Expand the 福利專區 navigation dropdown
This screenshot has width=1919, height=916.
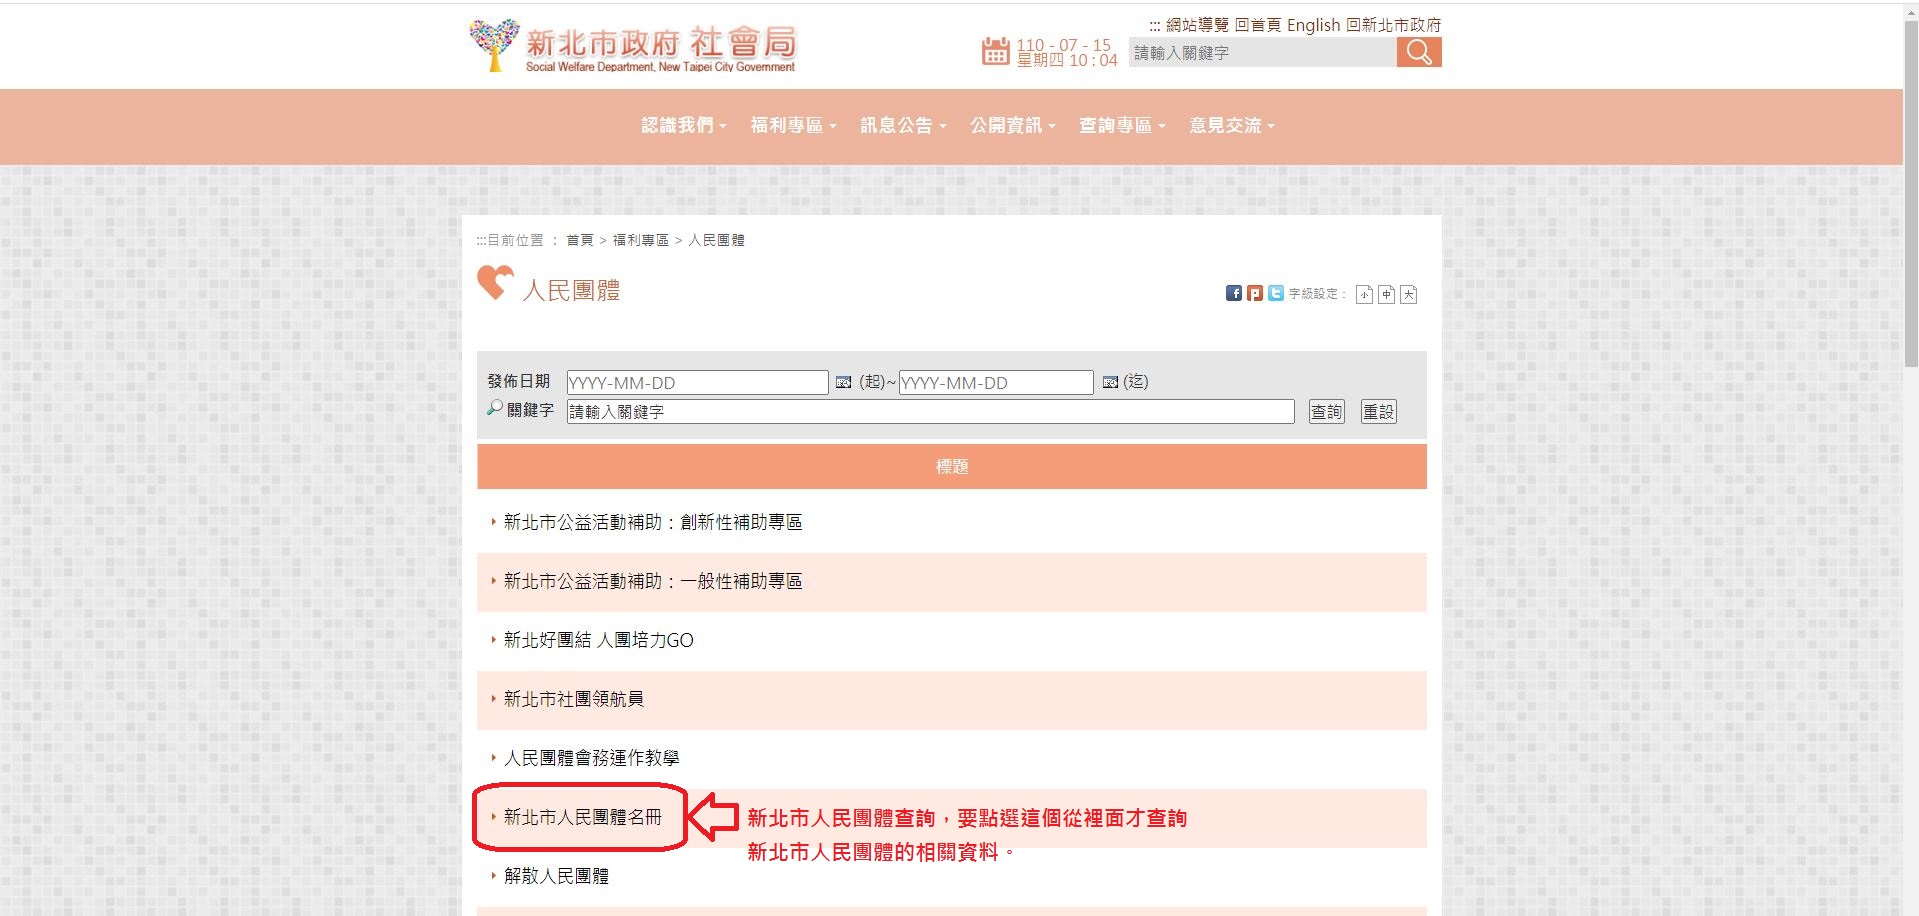[x=792, y=126]
